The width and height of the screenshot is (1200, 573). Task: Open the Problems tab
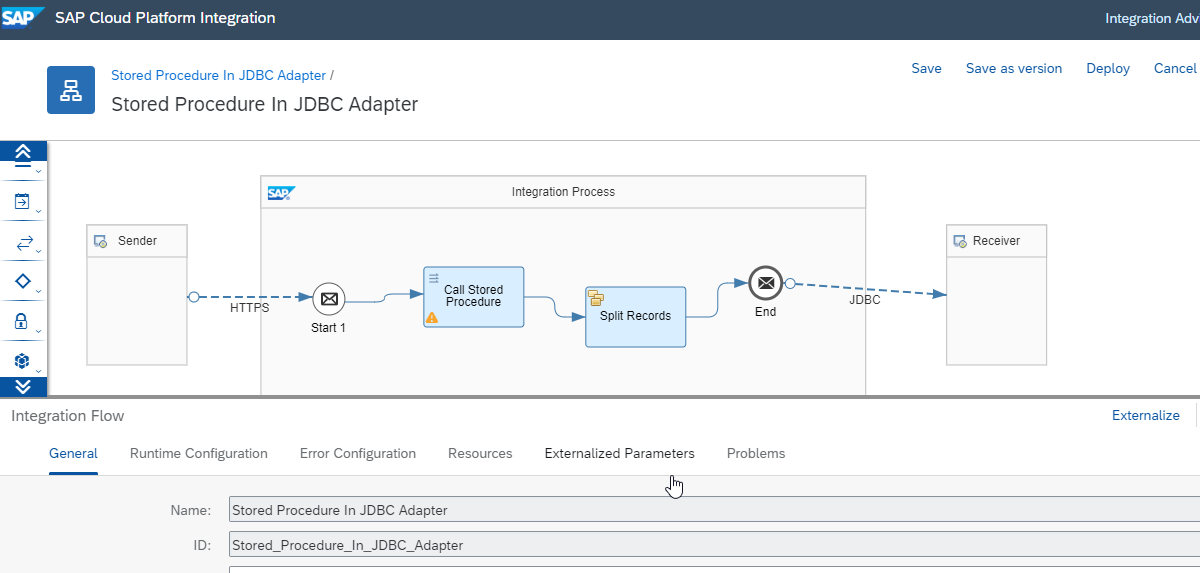pyautogui.click(x=756, y=453)
